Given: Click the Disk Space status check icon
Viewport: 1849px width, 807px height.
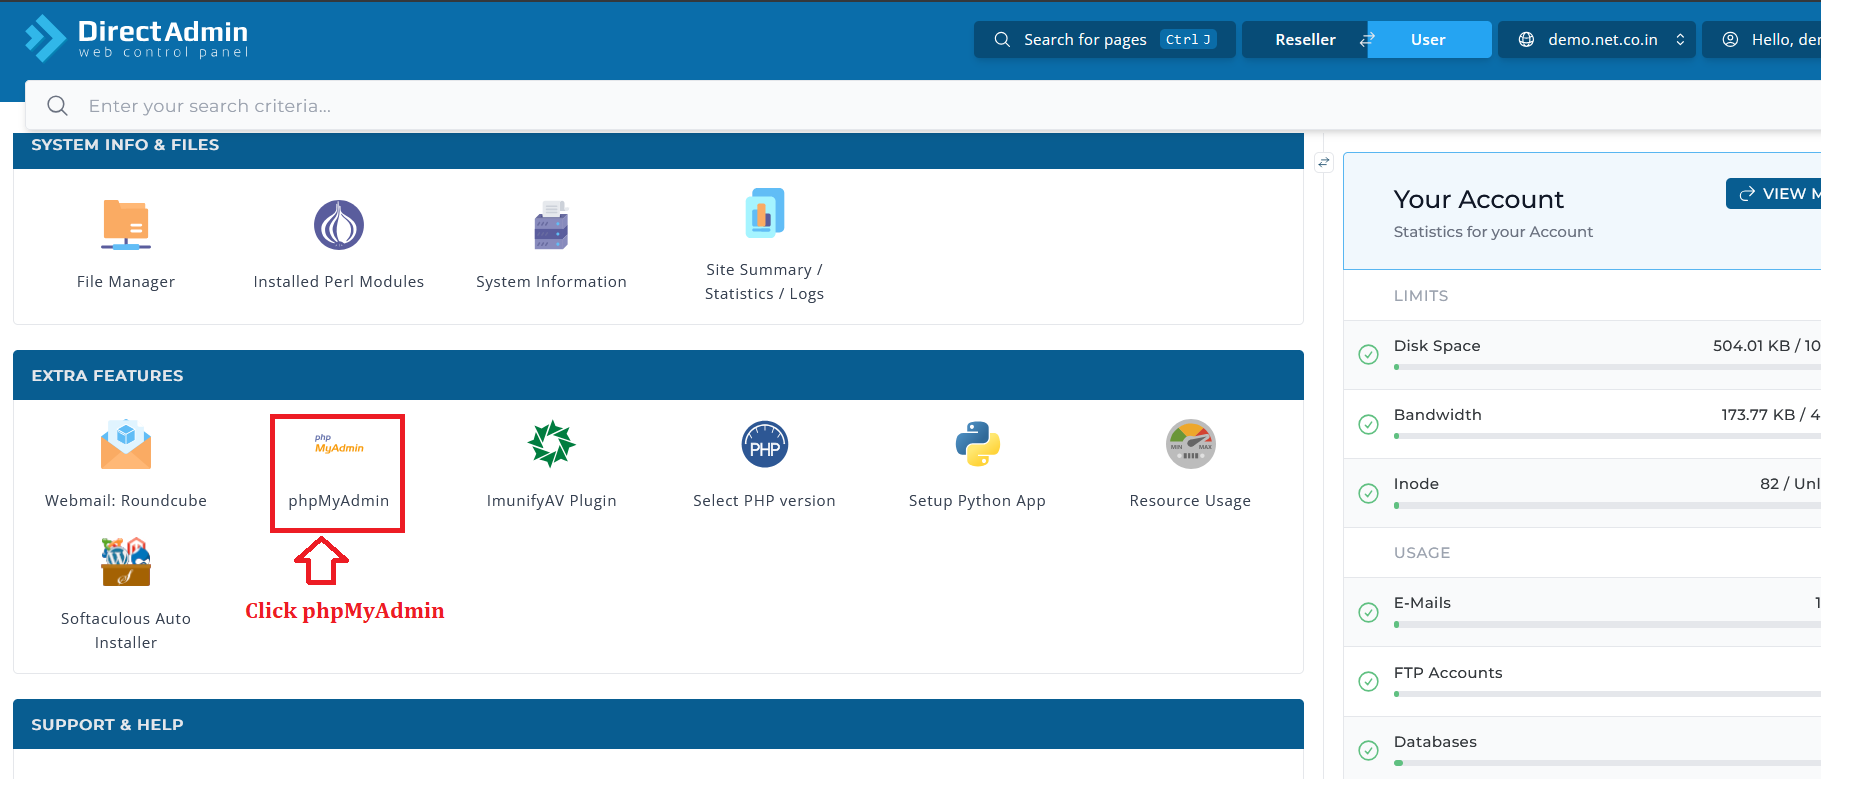Looking at the screenshot, I should [x=1369, y=354].
